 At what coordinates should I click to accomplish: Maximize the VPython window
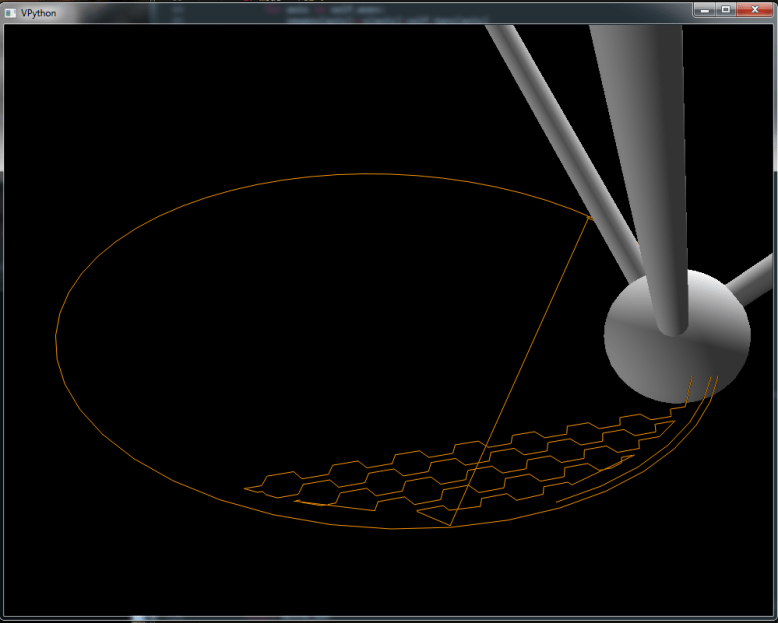[x=725, y=9]
